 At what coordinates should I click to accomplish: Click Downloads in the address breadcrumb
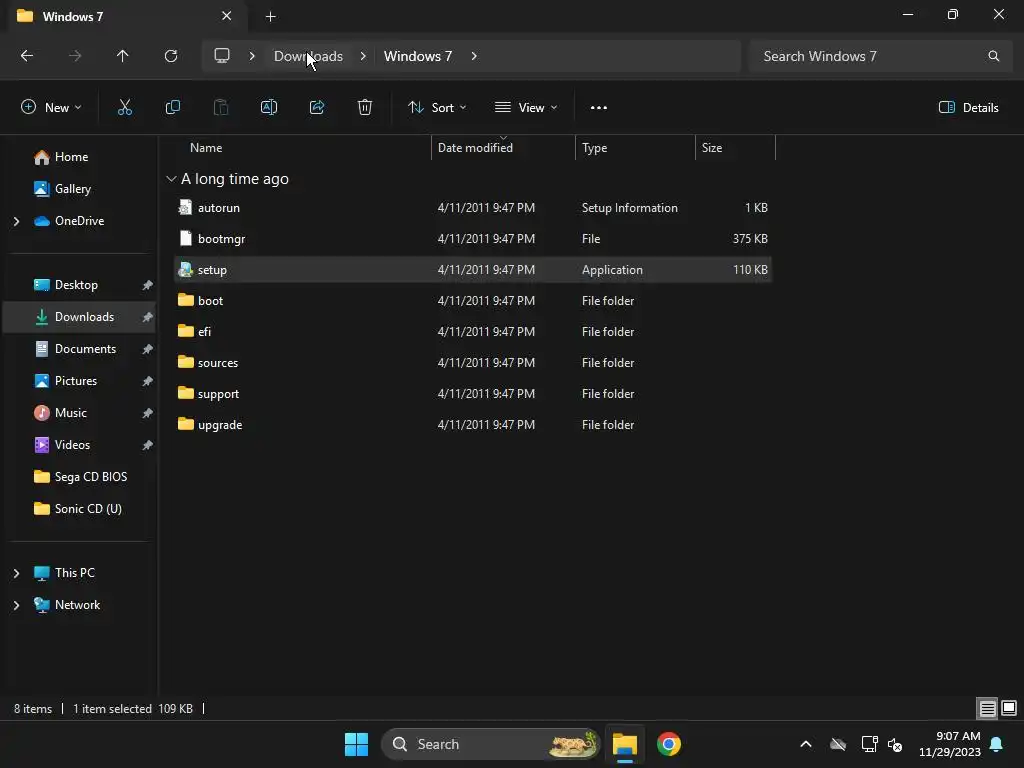click(308, 56)
